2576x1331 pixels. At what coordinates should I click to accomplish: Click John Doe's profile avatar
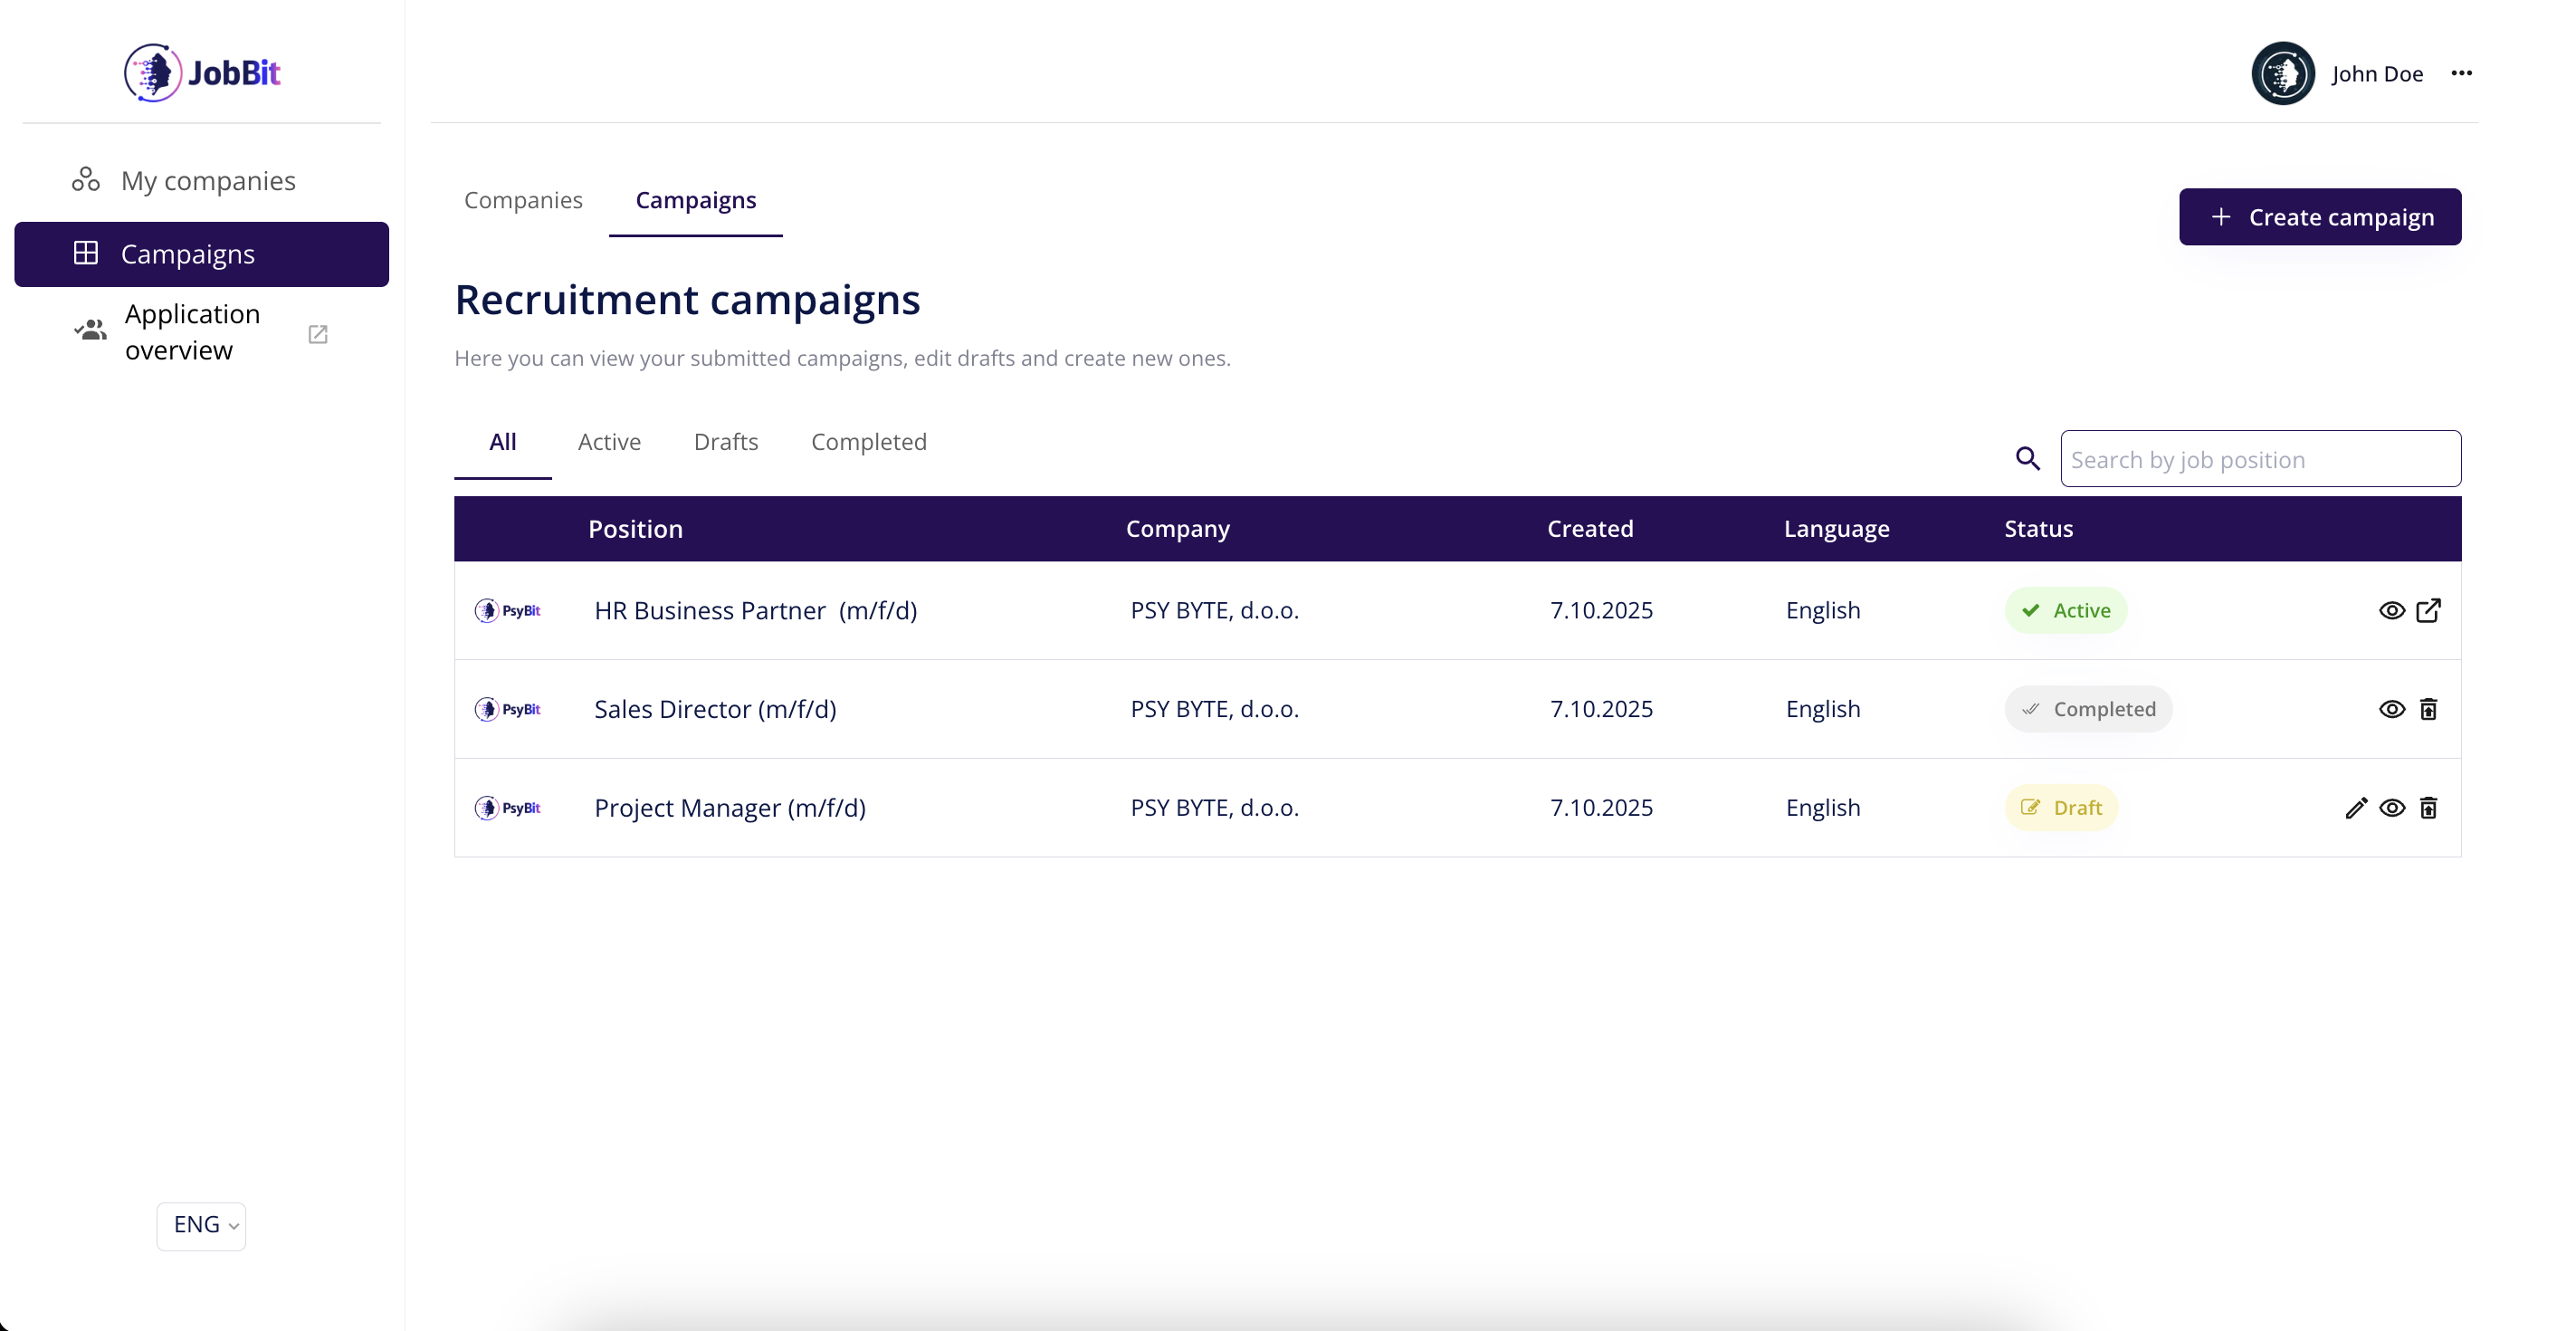2282,73
